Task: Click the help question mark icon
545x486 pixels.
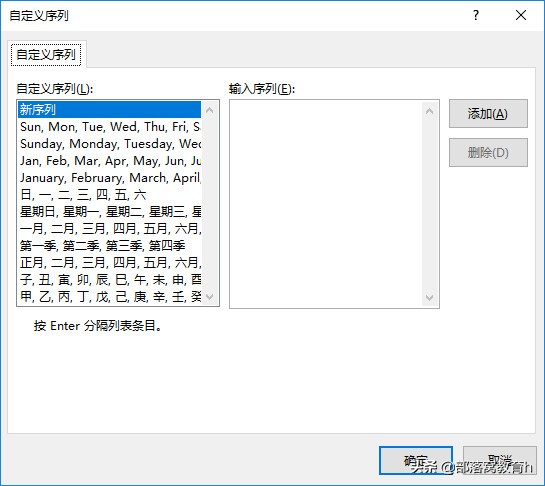Action: [x=475, y=15]
